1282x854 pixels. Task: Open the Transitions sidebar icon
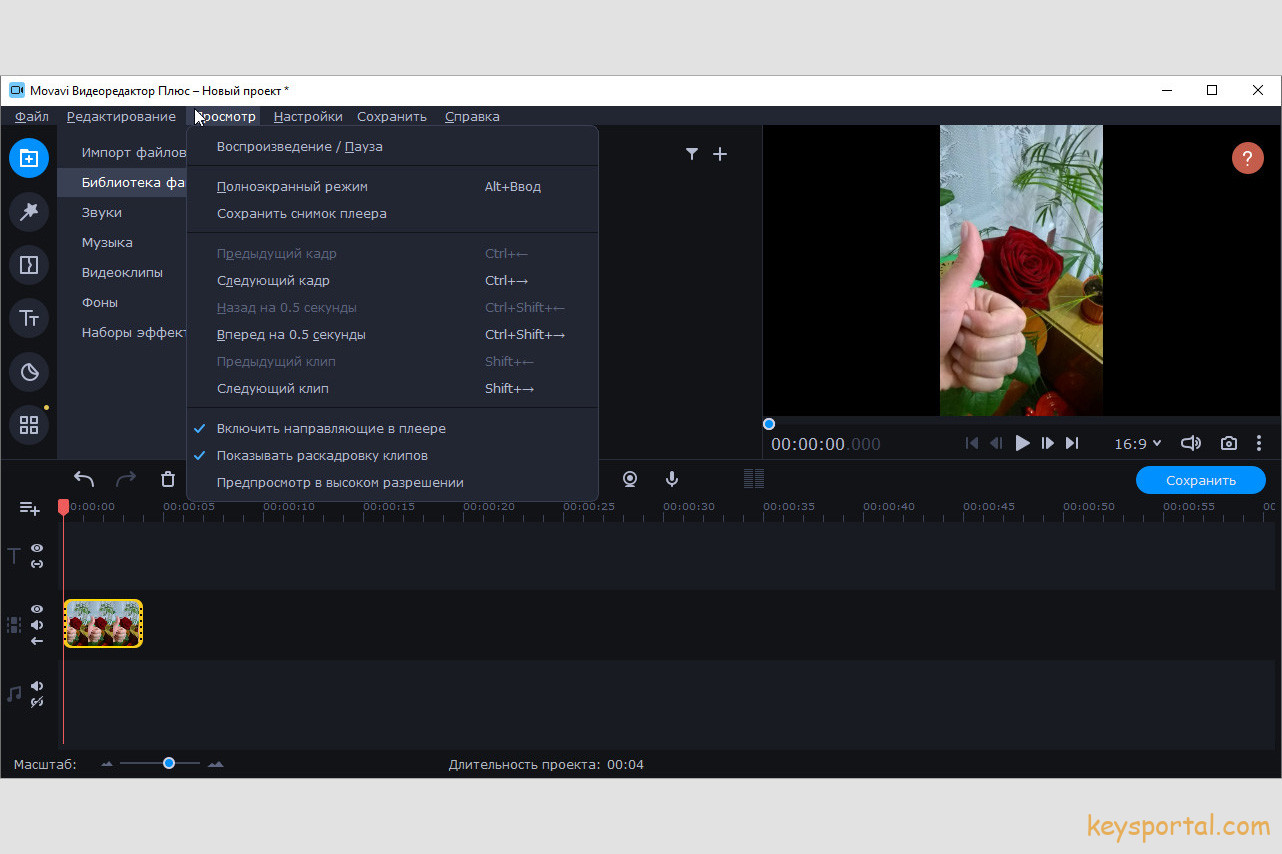[x=29, y=265]
